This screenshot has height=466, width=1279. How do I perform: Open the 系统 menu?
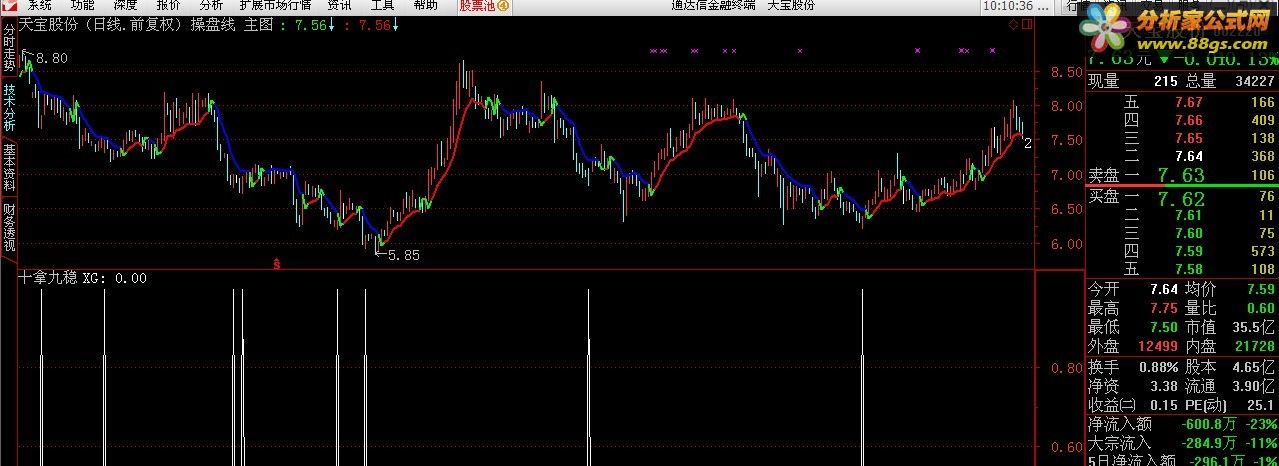40,5
